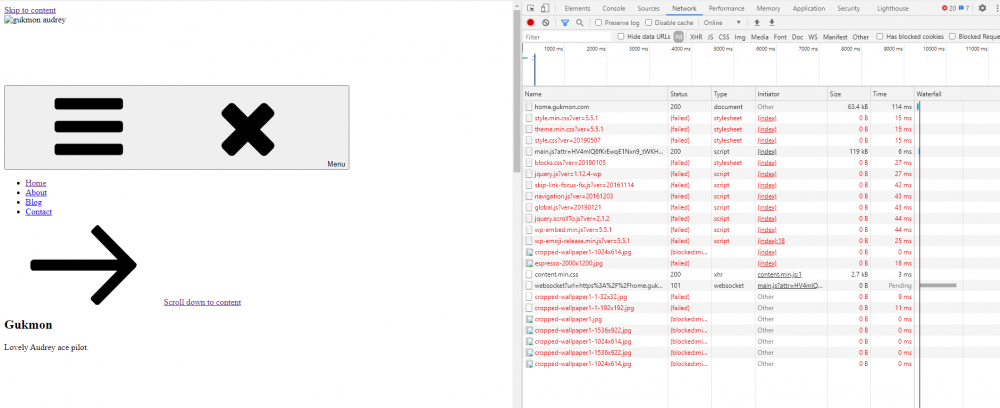Filter requests by Doc type
The width and height of the screenshot is (1000, 408).
[x=797, y=36]
